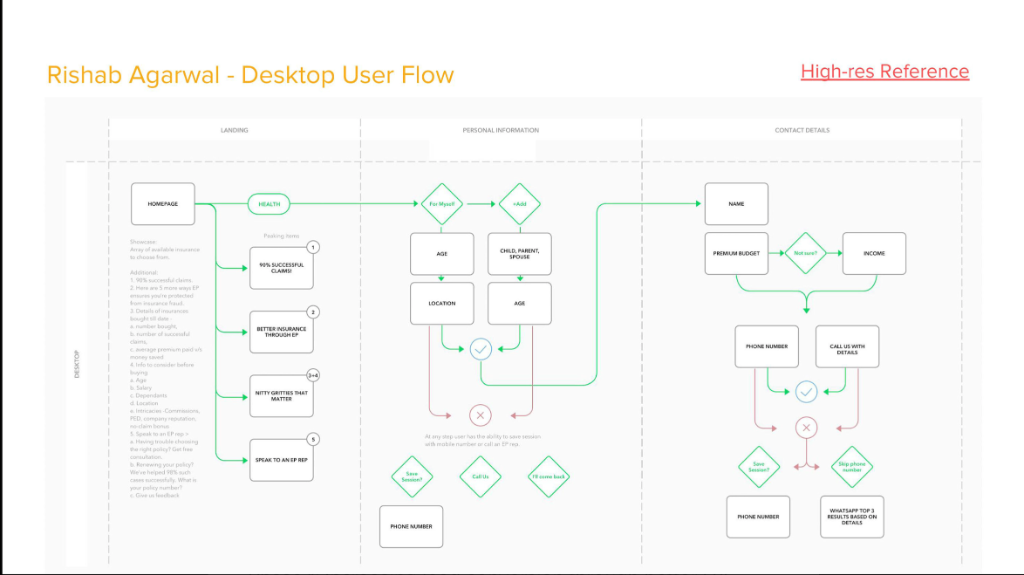Select Save Session diamond beside Call Us

coord(411,477)
